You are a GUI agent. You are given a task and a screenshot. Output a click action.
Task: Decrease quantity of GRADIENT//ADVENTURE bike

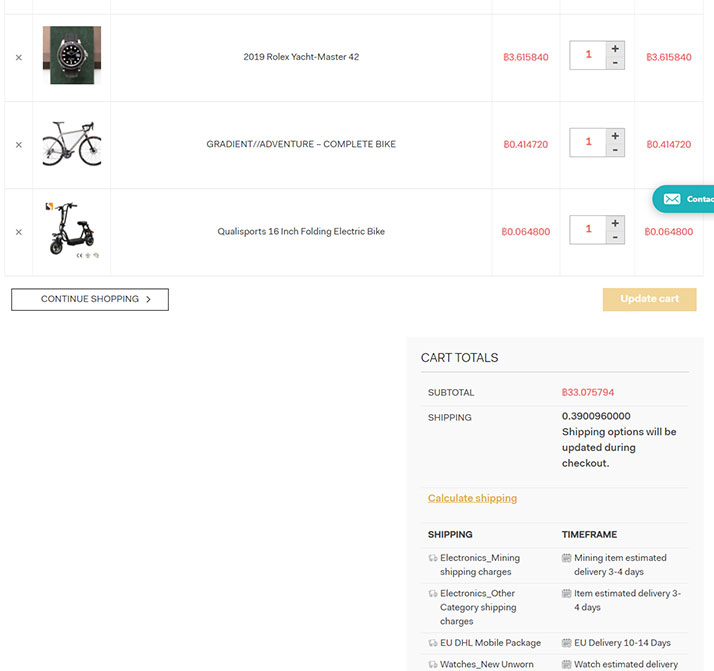tap(615, 150)
